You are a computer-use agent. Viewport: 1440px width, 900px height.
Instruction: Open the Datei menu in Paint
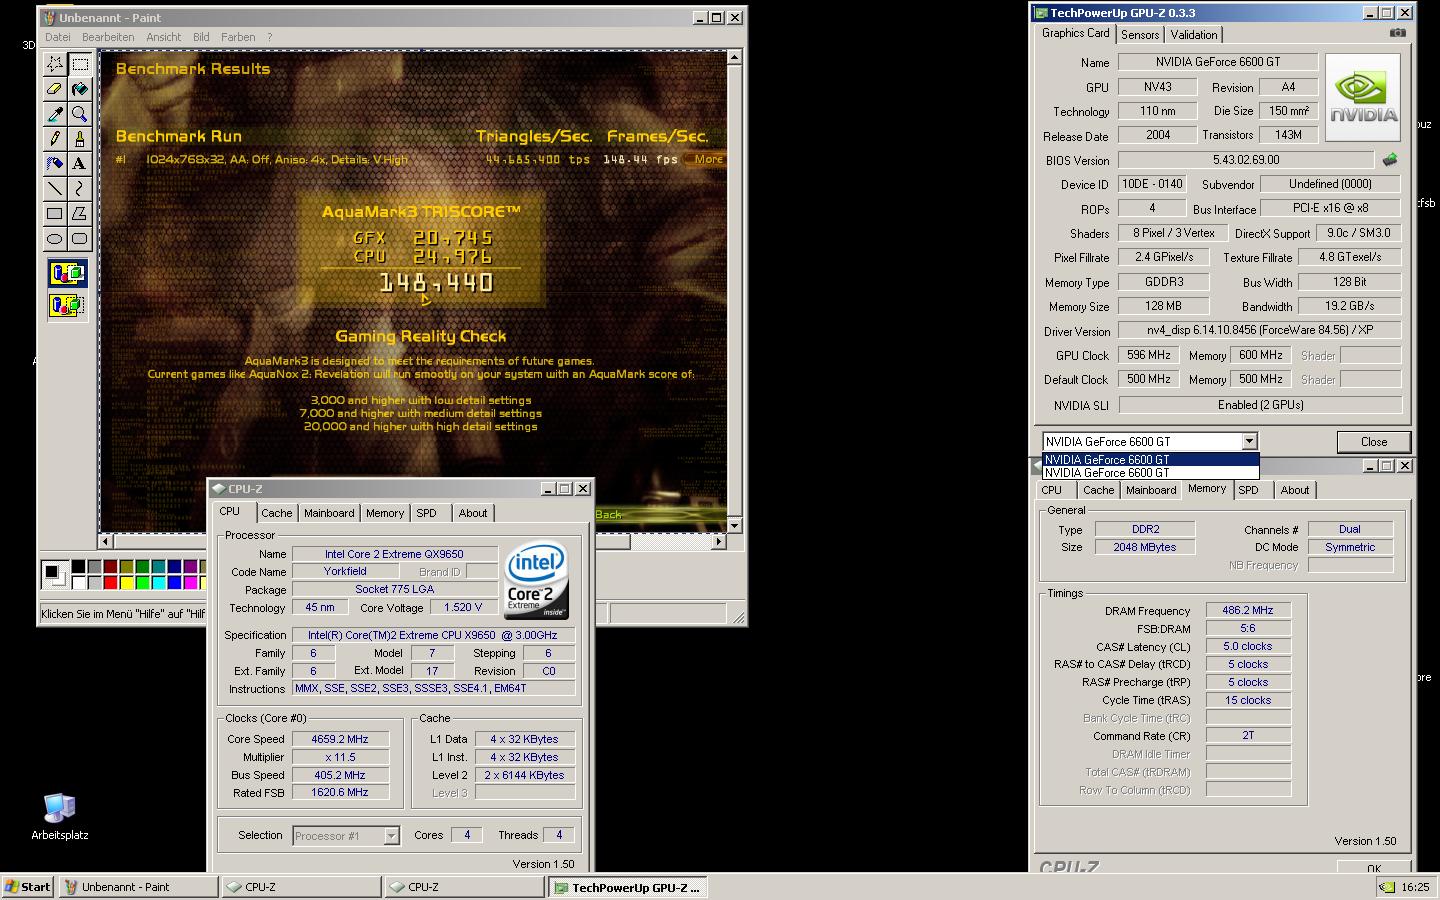click(x=57, y=37)
